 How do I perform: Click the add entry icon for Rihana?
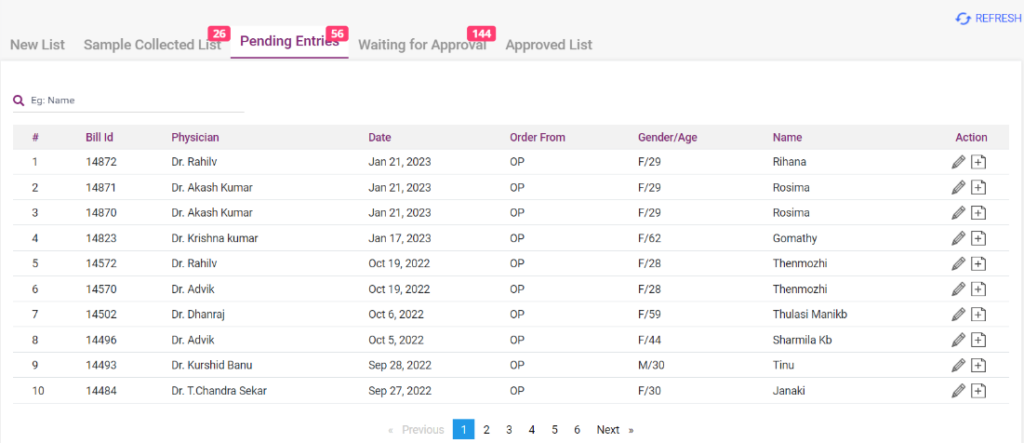(x=979, y=162)
